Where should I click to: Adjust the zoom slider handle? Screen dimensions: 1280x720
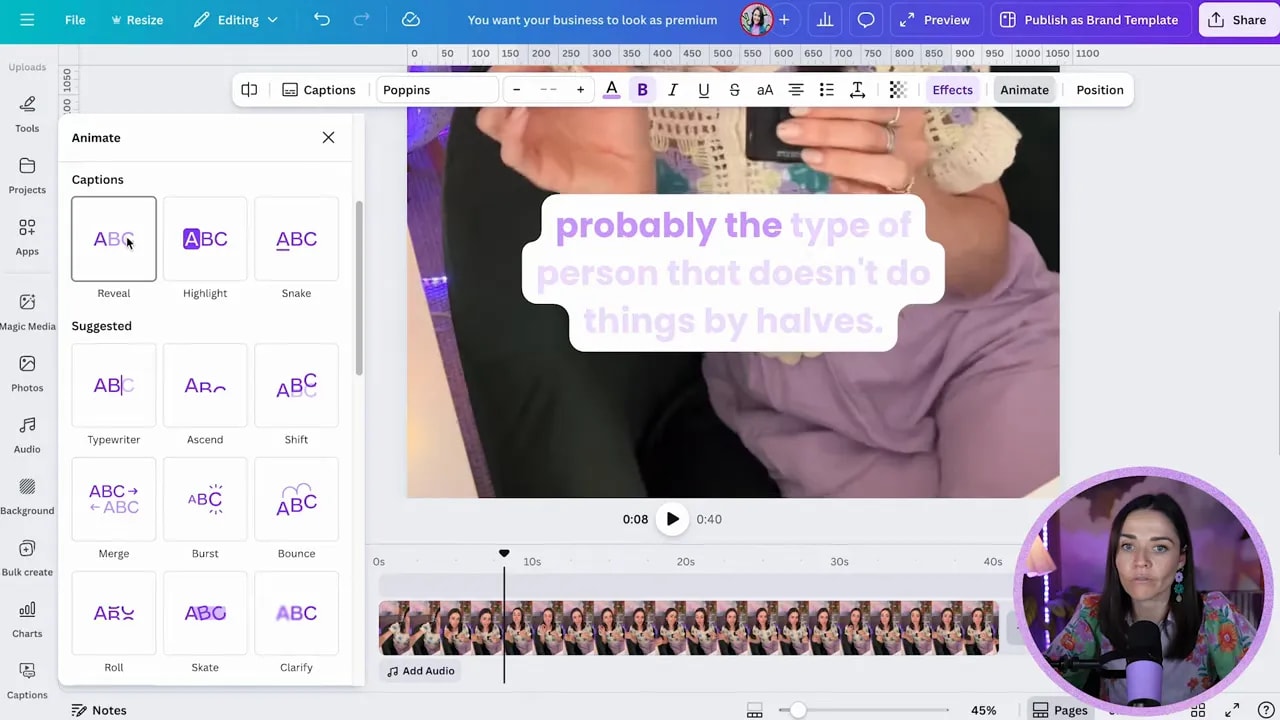[797, 710]
